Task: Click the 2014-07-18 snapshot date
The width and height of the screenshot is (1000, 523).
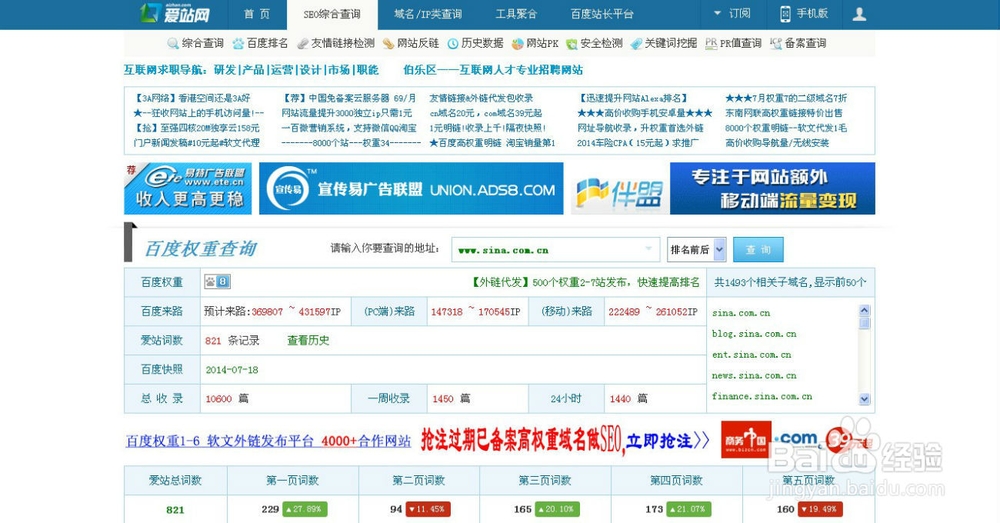Action: click(232, 370)
